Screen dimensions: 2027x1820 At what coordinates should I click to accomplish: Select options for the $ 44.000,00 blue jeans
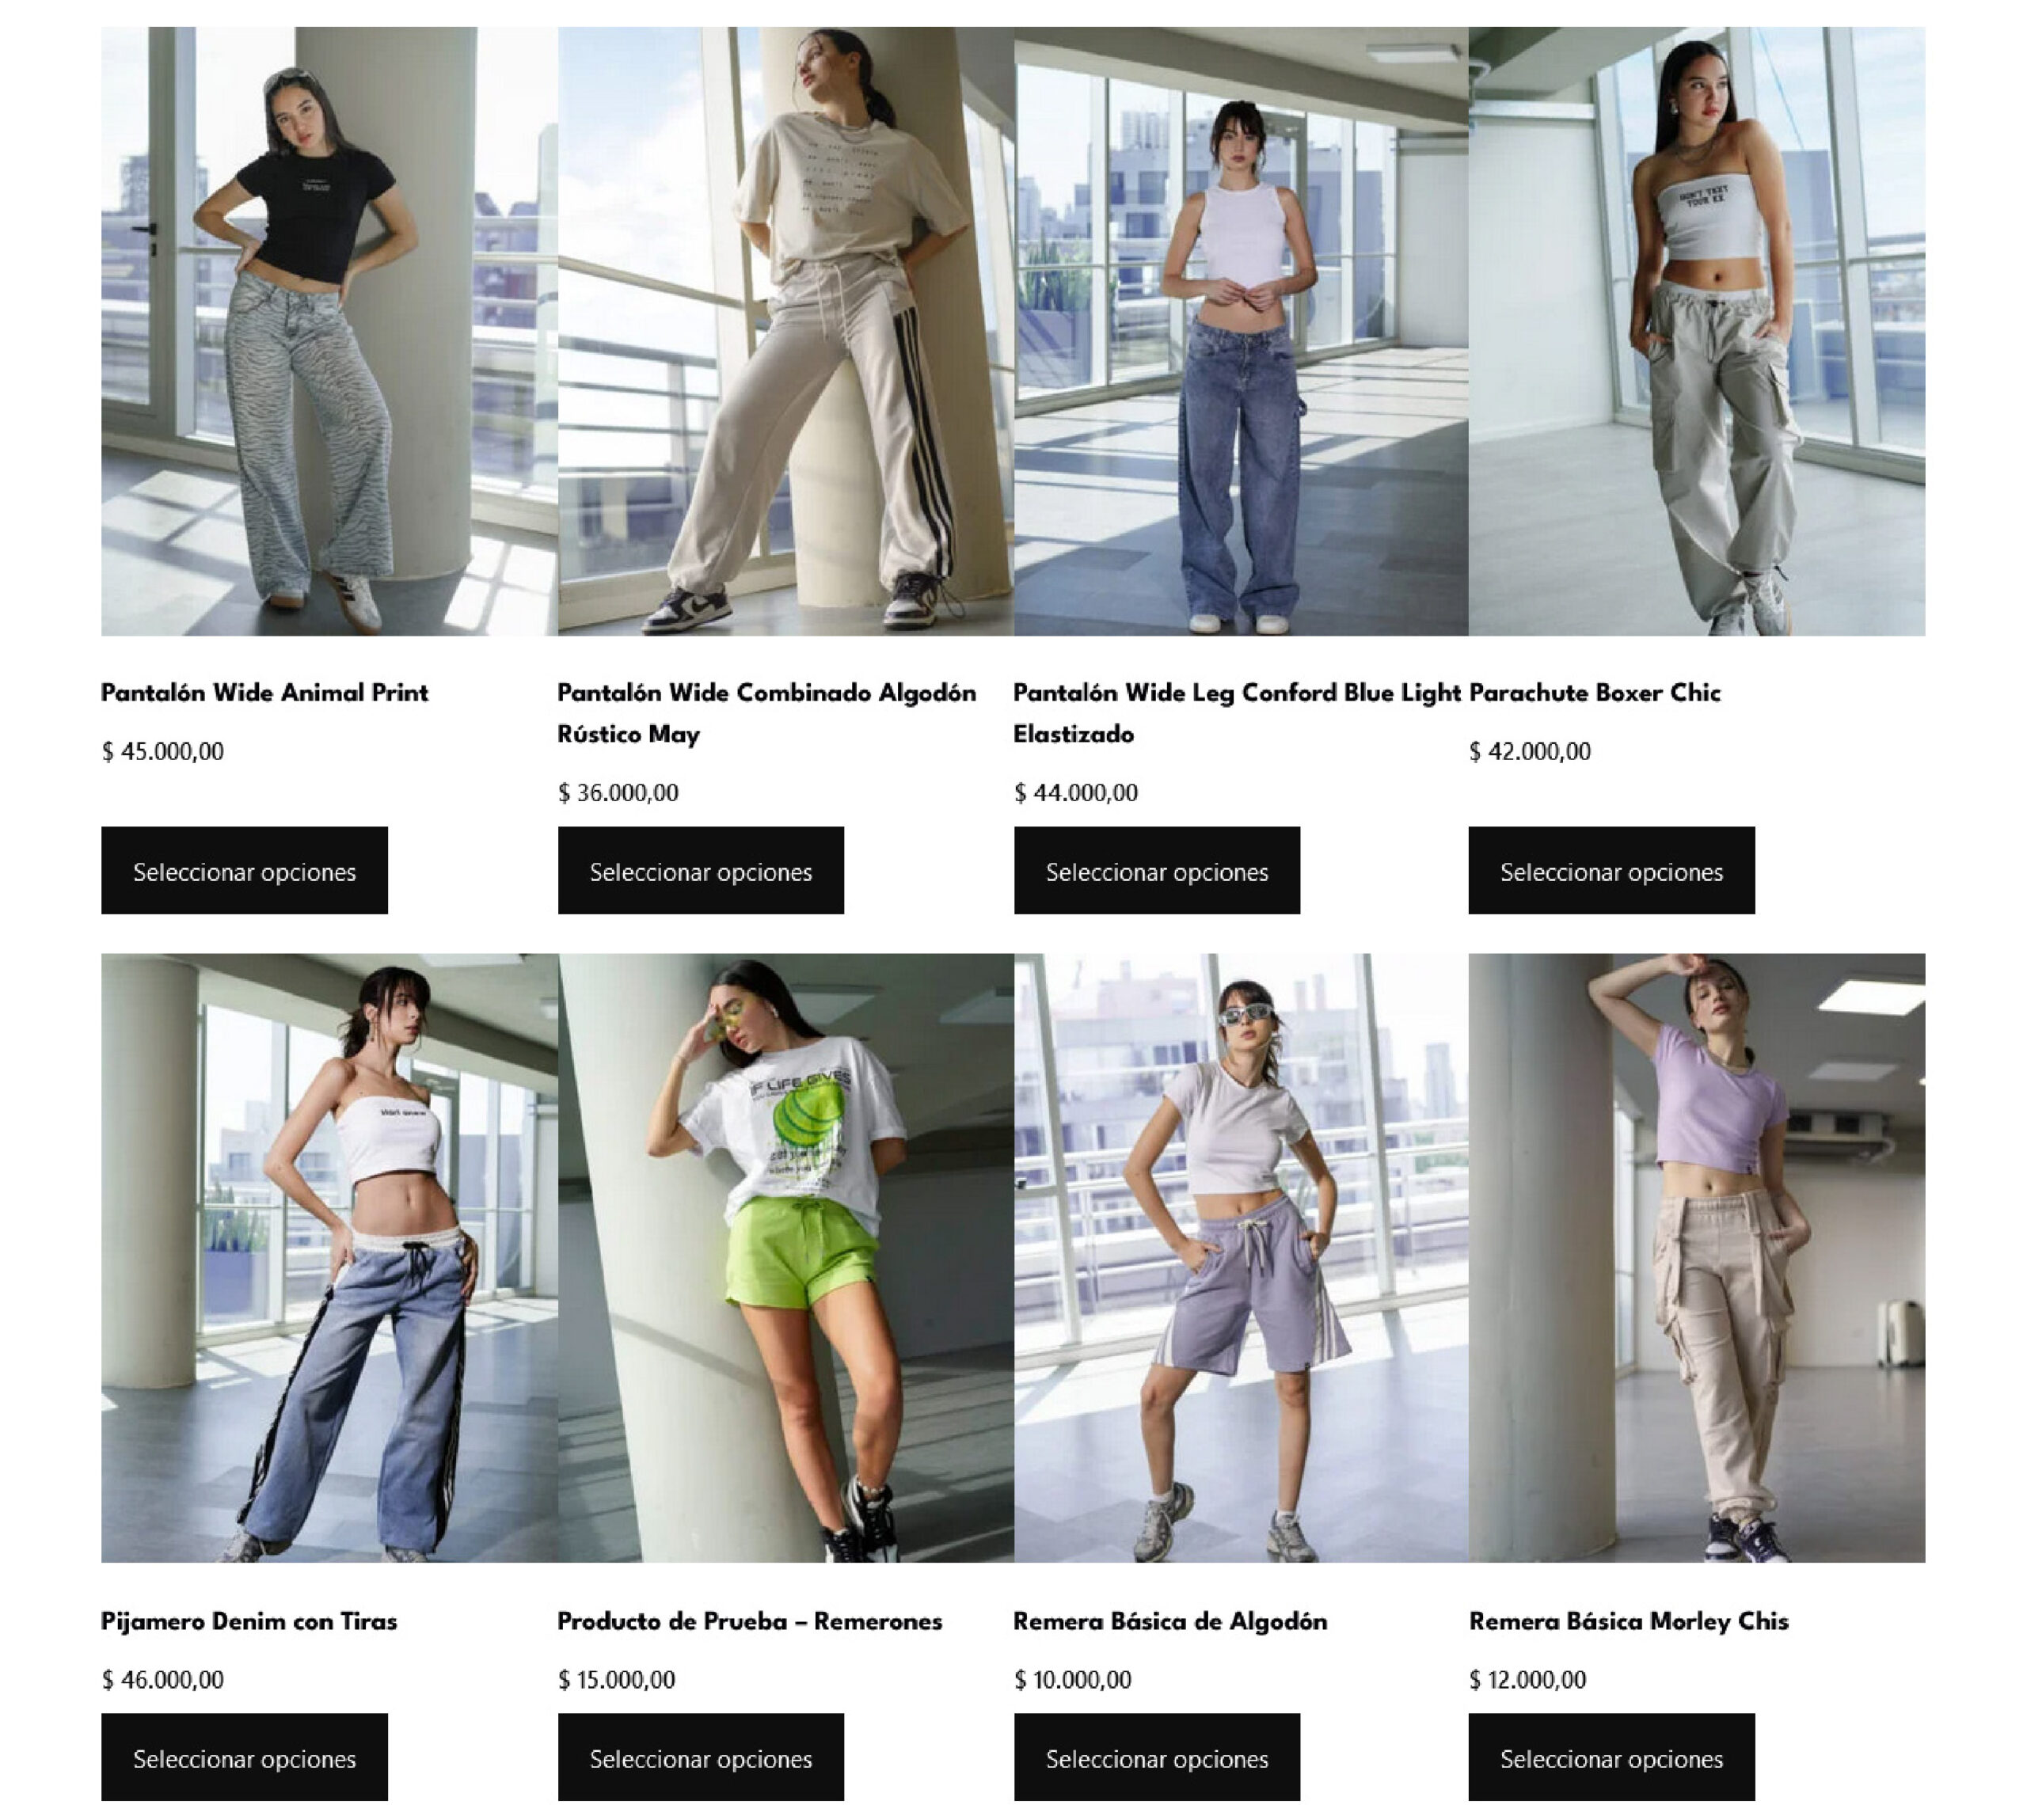pyautogui.click(x=1157, y=870)
